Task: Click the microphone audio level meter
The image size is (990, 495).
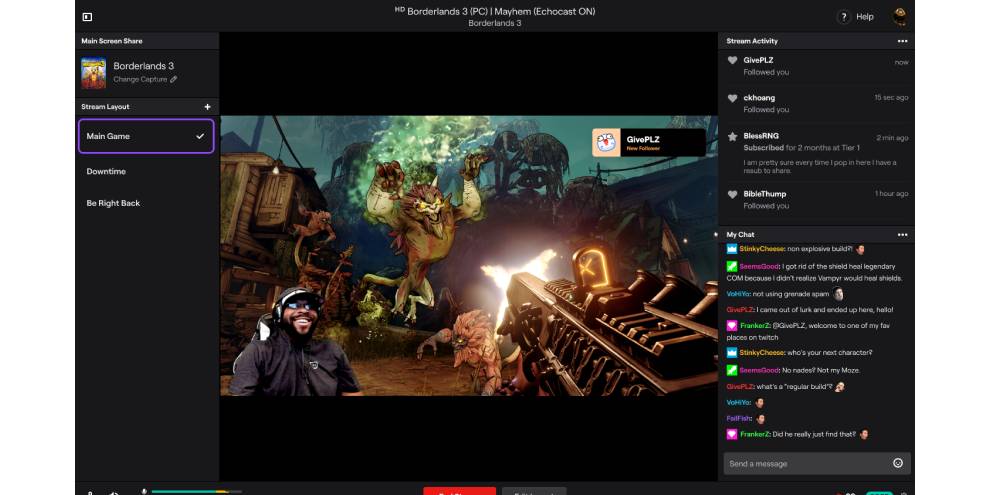Action: [x=196, y=491]
